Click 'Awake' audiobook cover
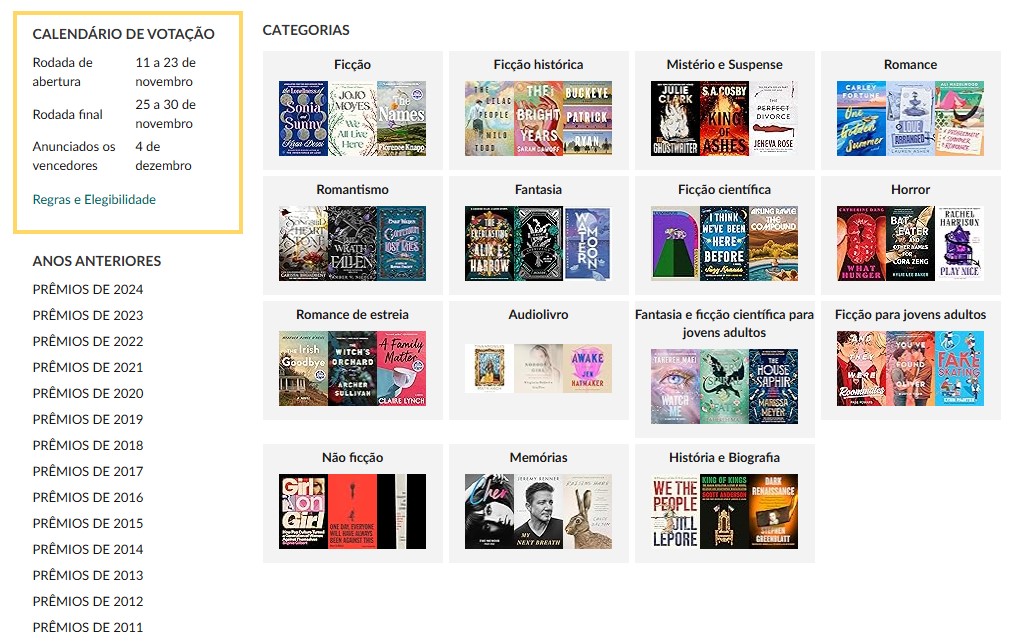 pos(587,368)
